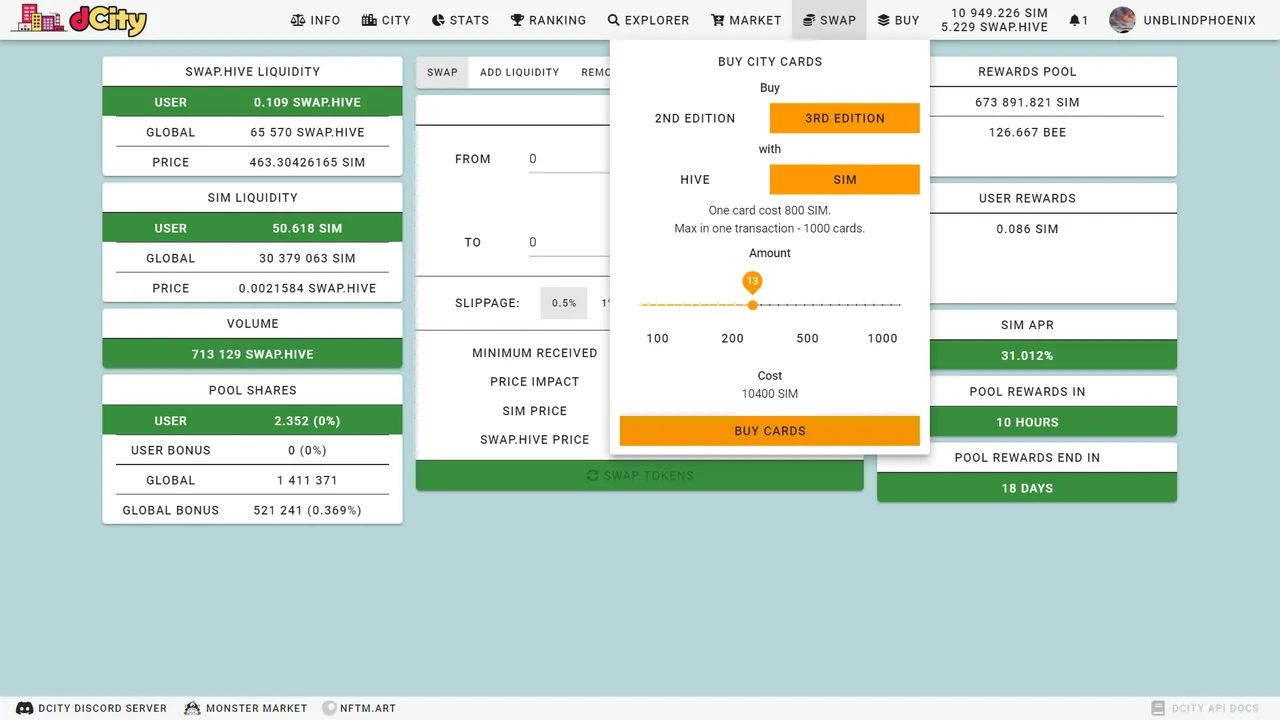Open the SWAP page

829,20
